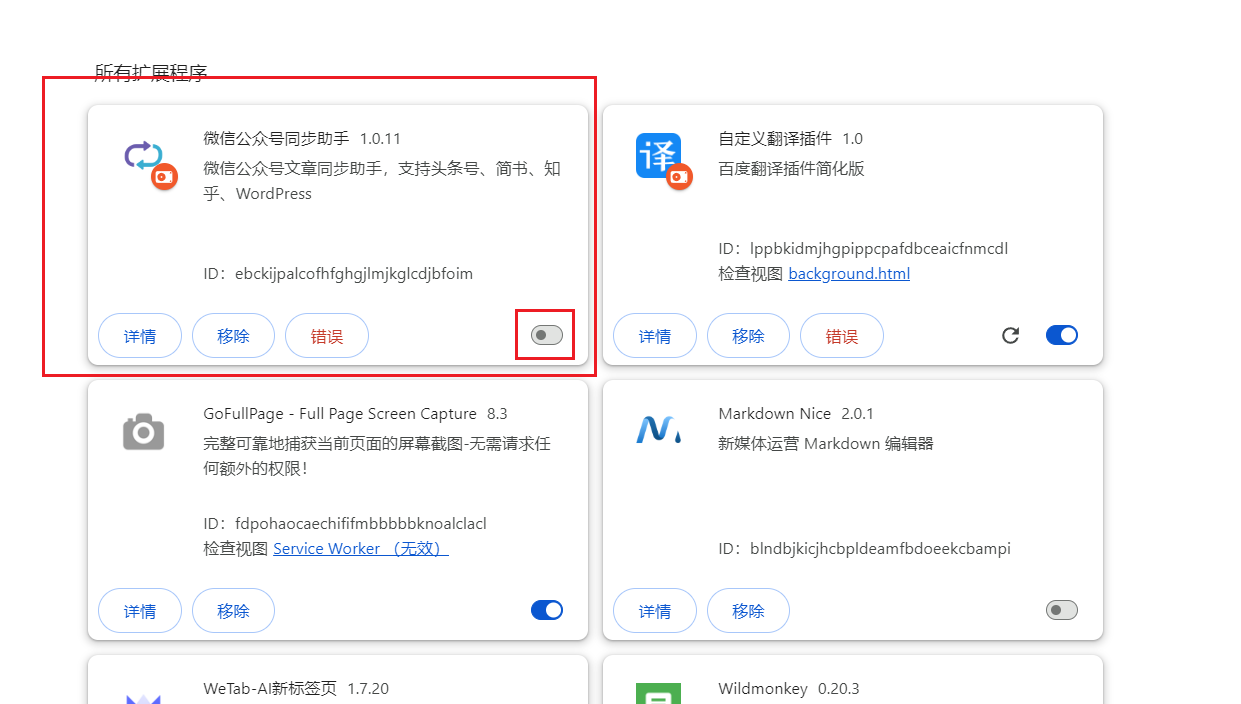This screenshot has width=1241, height=704.
Task: Turn off the GoFullPage extension toggle
Action: pyautogui.click(x=547, y=610)
